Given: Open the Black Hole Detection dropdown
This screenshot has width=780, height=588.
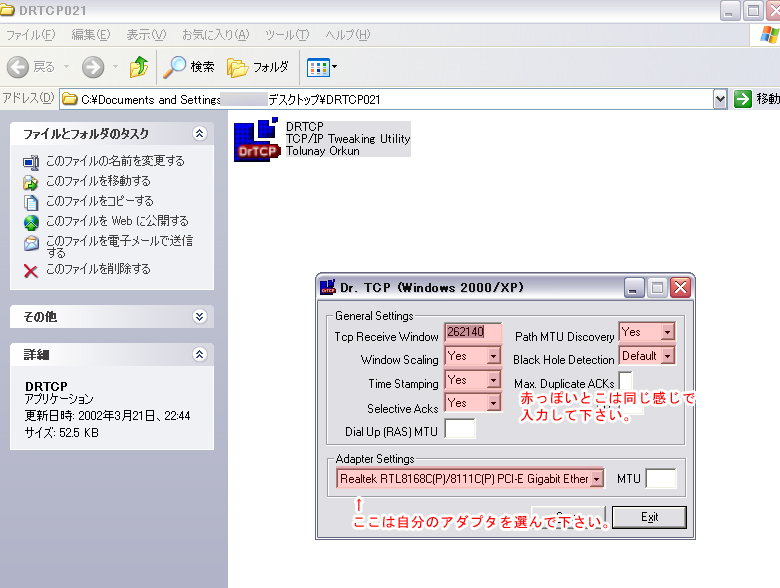Looking at the screenshot, I should click(x=668, y=356).
